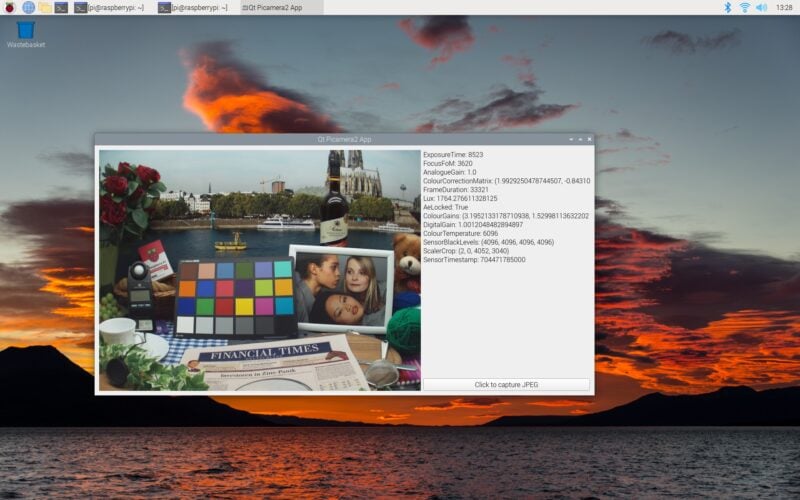Switch to second pi@raspberrypi terminal taskbar entry
This screenshot has height=500, width=800.
coord(195,7)
